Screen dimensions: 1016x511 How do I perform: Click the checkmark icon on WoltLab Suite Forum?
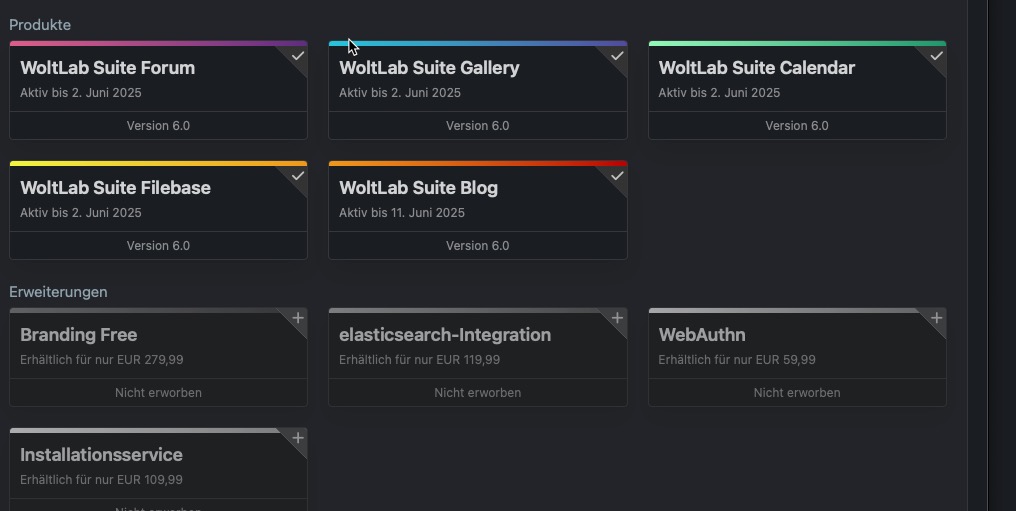(297, 56)
